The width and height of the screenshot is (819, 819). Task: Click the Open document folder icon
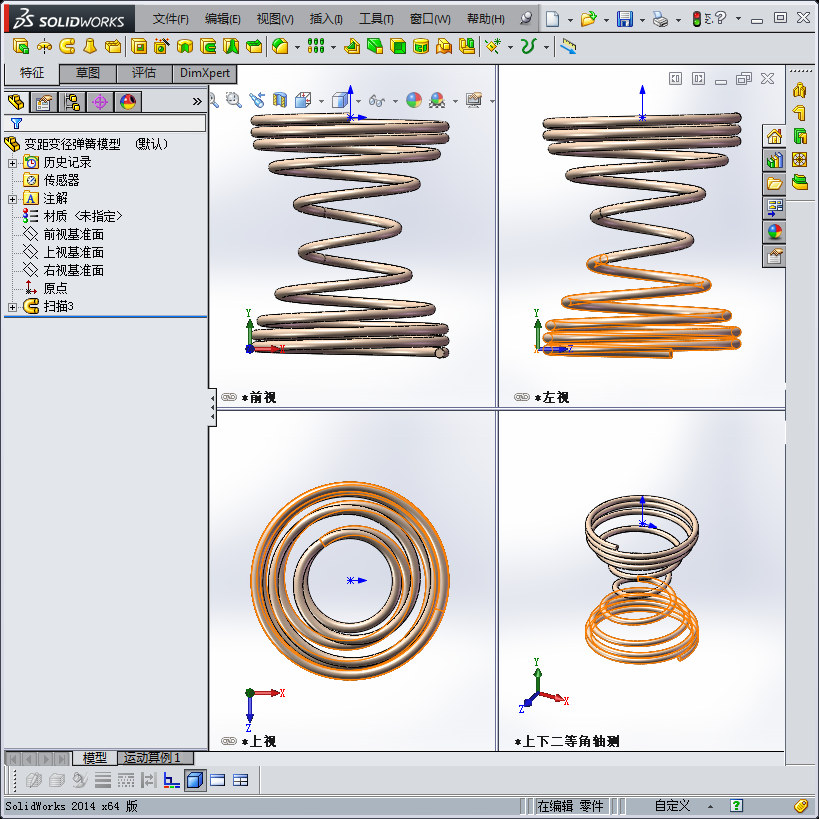tap(589, 19)
